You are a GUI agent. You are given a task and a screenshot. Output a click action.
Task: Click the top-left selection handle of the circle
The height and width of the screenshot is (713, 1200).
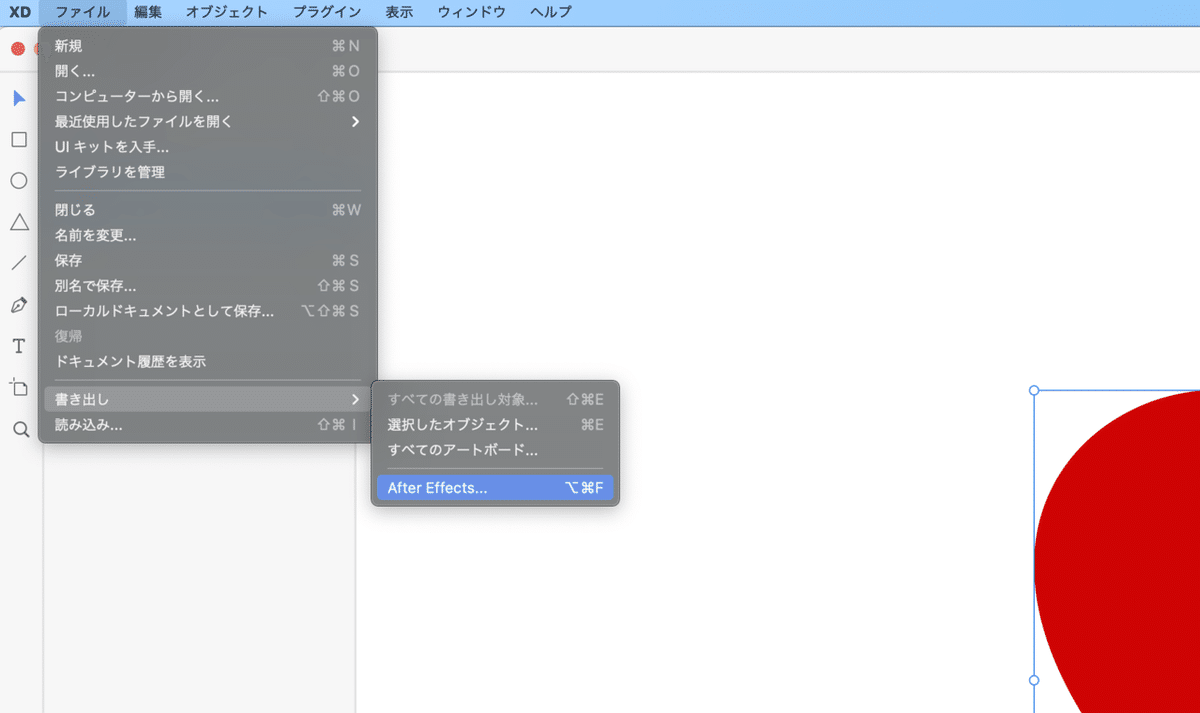click(1034, 390)
